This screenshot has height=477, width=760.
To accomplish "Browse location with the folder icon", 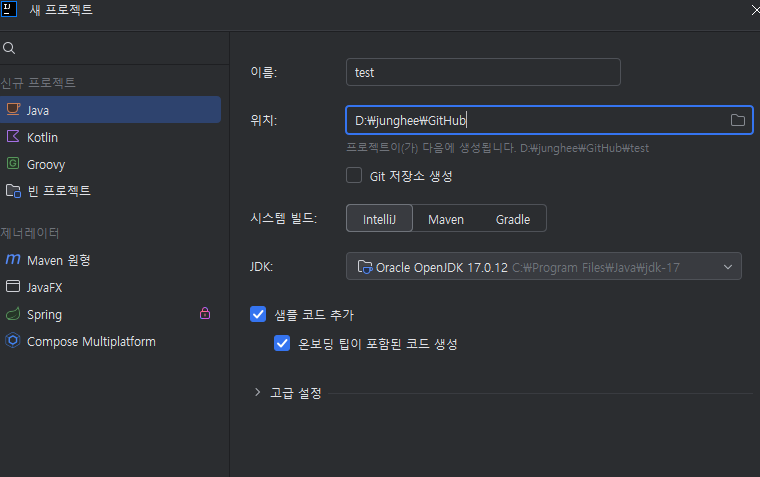I will pyautogui.click(x=738, y=120).
